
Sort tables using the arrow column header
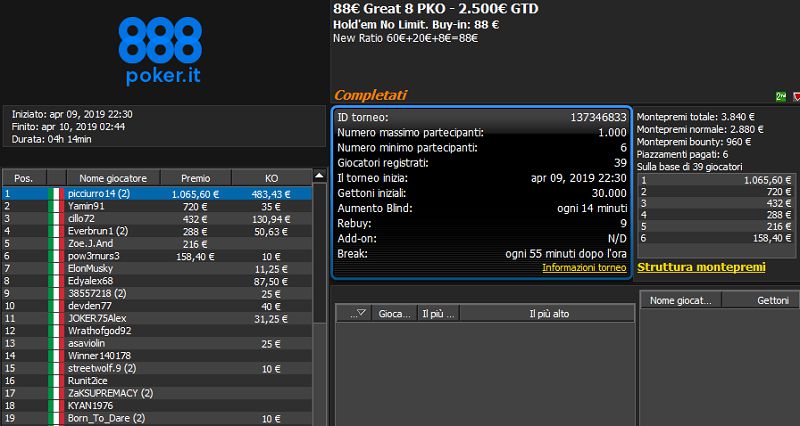(x=354, y=313)
